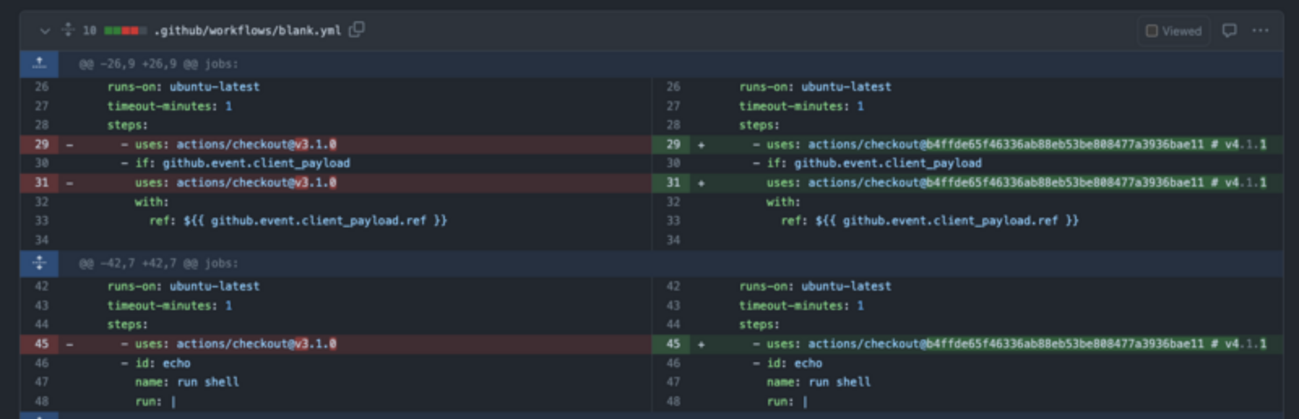
Task: Click the diff stat colored squares
Action: (x=125, y=31)
